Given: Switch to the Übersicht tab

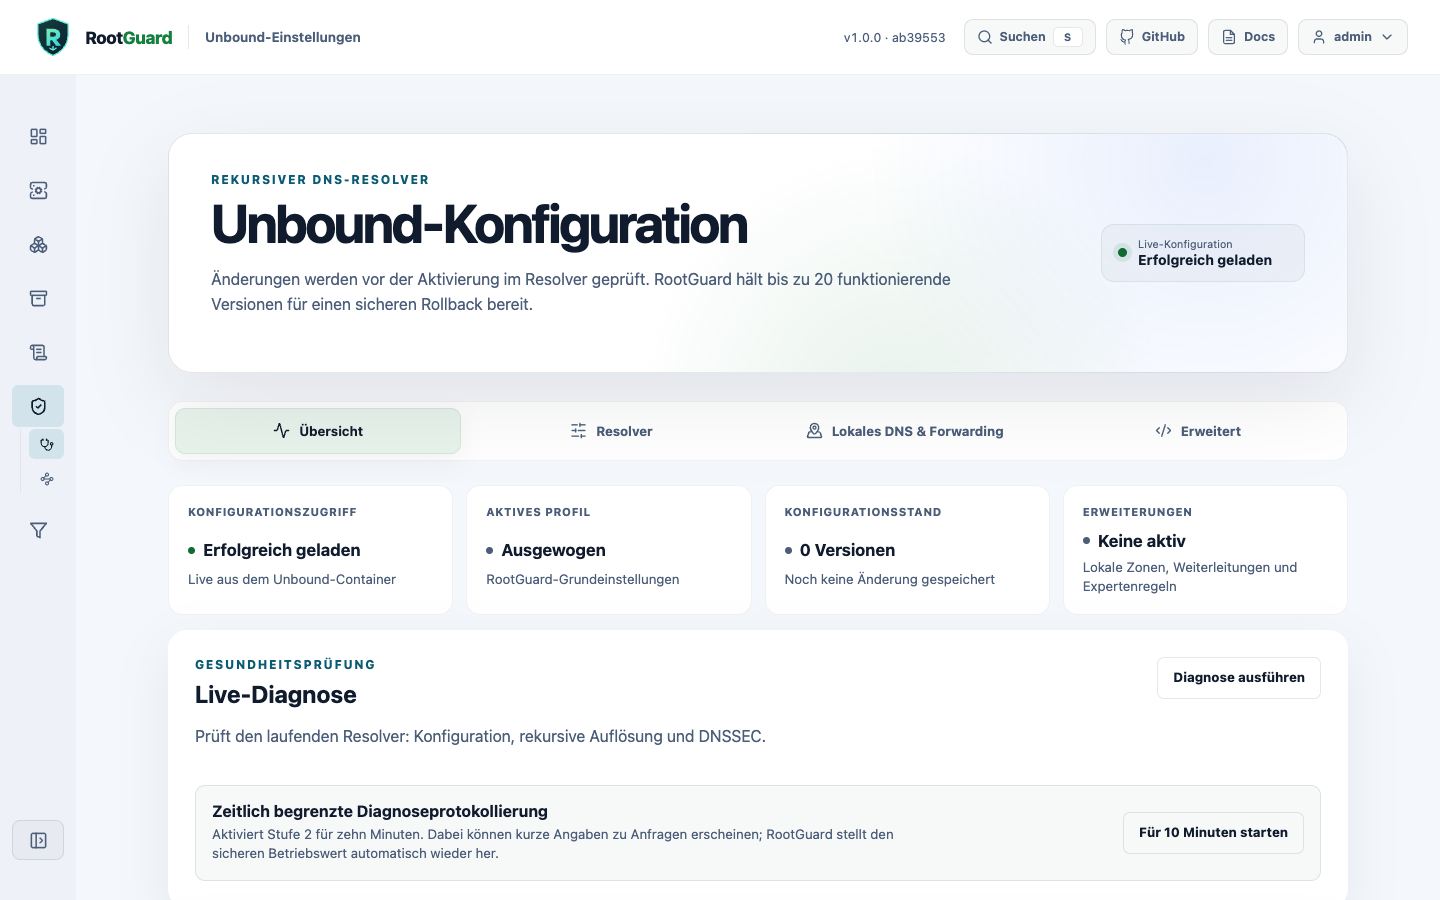Looking at the screenshot, I should click(x=318, y=431).
